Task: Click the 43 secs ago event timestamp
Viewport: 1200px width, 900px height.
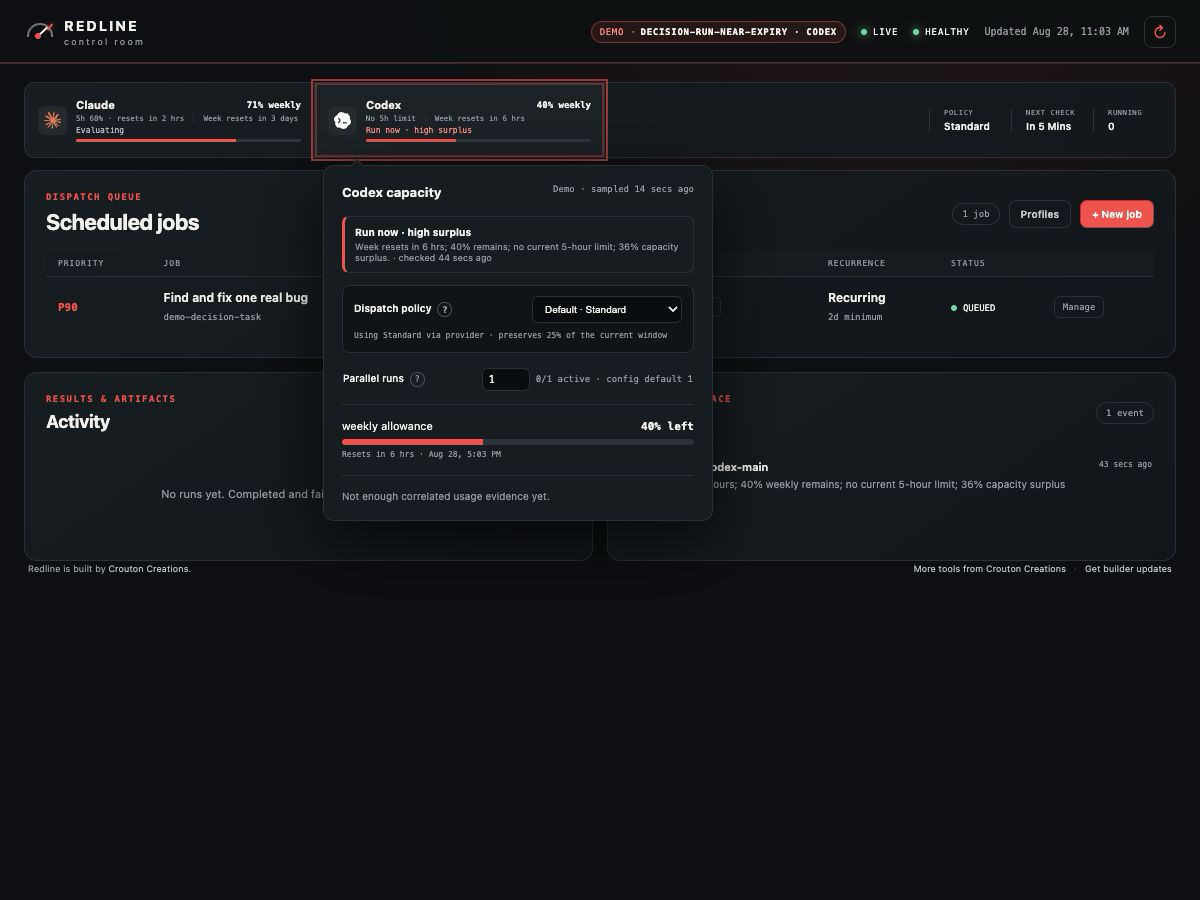Action: (1125, 464)
